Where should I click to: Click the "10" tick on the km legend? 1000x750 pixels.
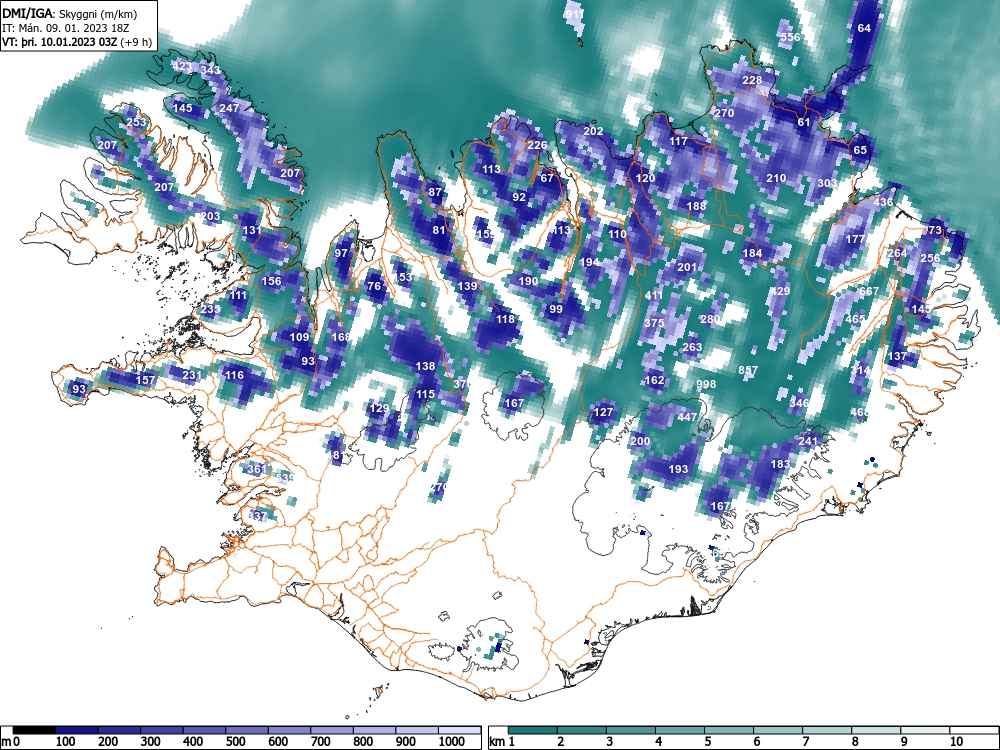point(956,742)
